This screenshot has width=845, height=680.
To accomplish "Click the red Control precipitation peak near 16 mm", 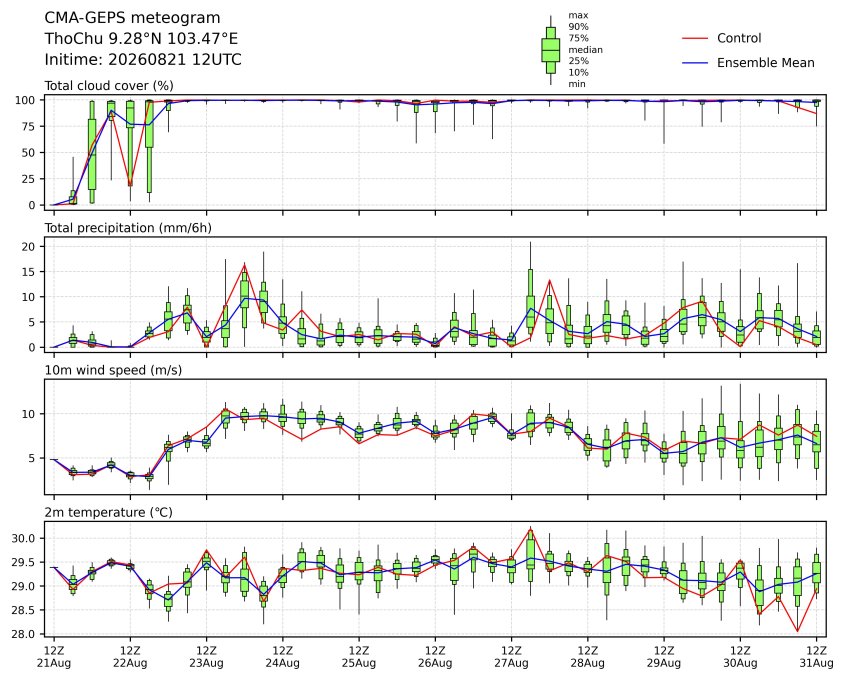I will 245,265.
